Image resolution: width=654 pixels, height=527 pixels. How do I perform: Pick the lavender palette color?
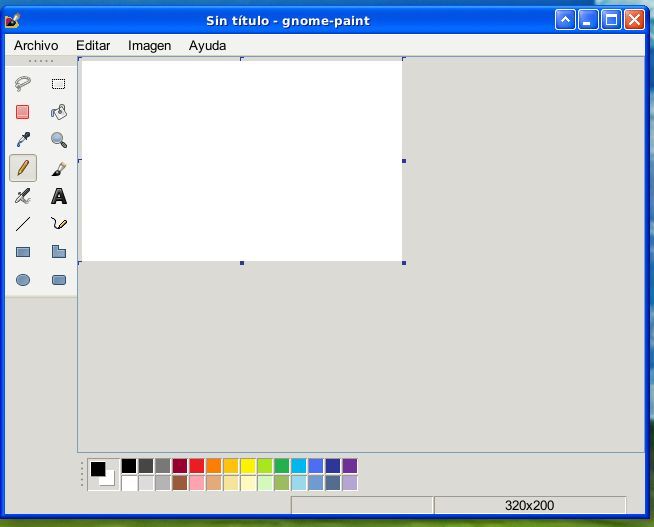click(350, 483)
